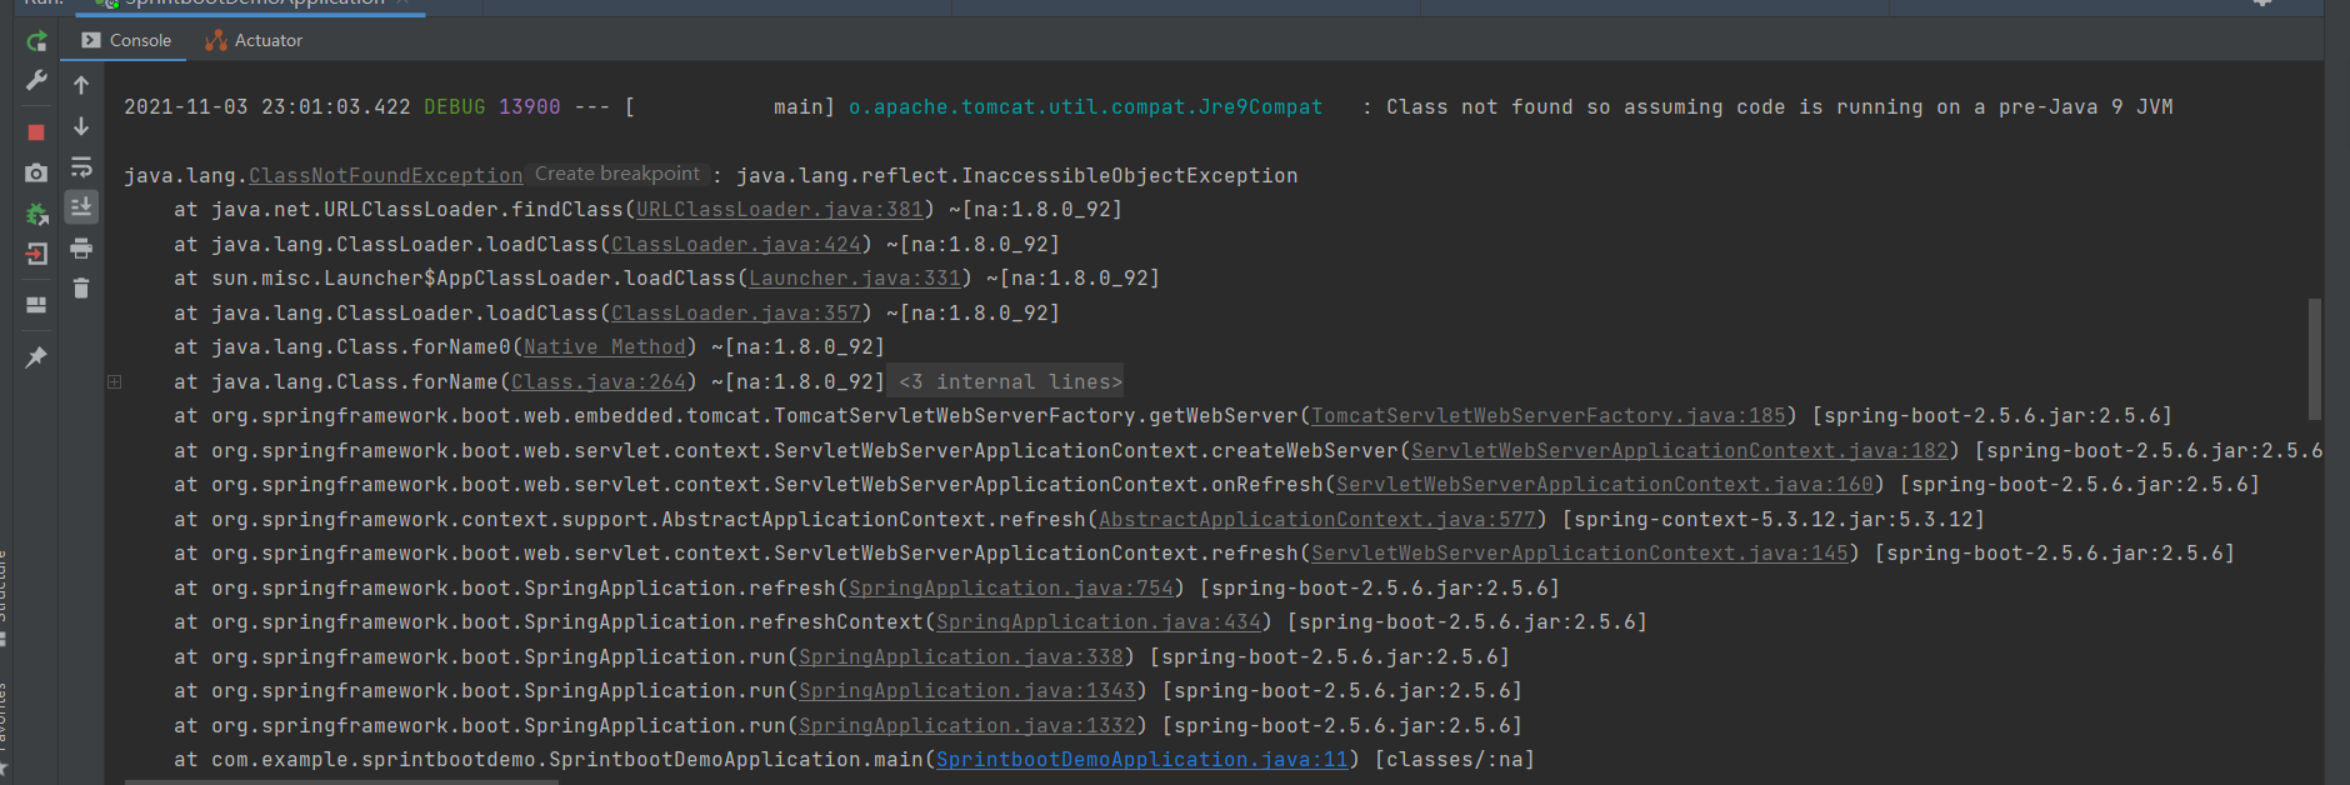Open AbstractApplicationContext.java:577 link
This screenshot has width=2350, height=785.
coord(1317,520)
